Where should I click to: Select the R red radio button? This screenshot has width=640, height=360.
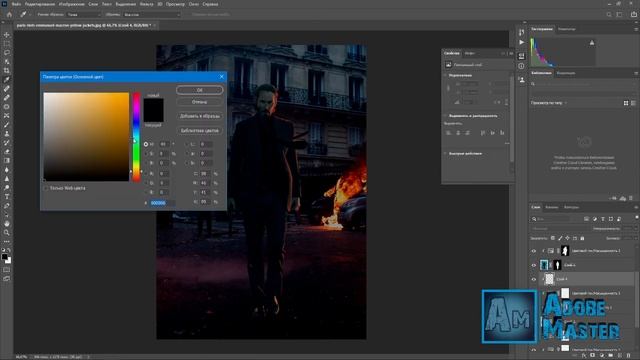146,173
